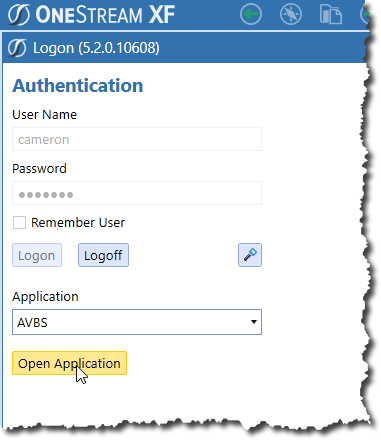This screenshot has width=381, height=440.
Task: Click Open Application button
Action: (x=69, y=363)
